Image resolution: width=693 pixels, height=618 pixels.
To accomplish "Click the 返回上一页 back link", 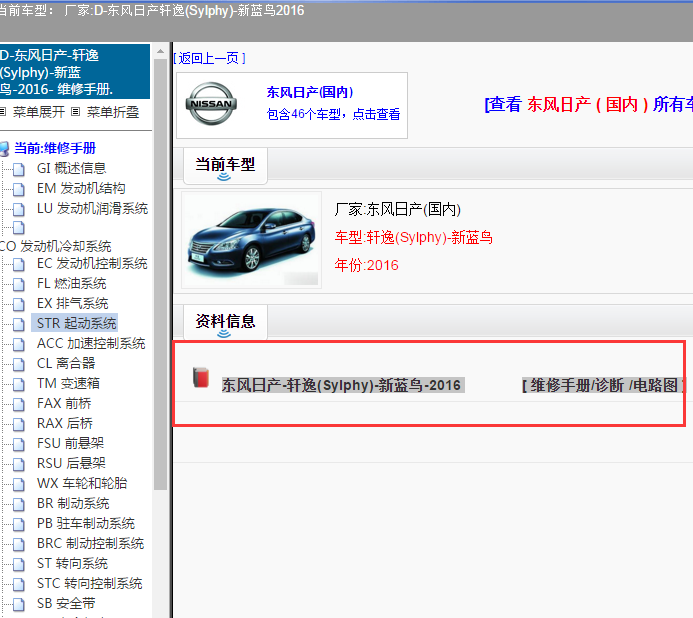I will [x=209, y=58].
